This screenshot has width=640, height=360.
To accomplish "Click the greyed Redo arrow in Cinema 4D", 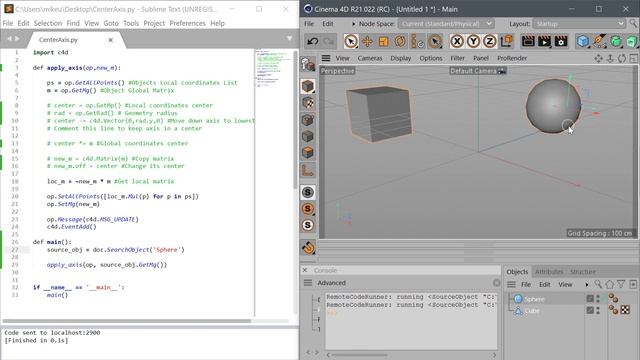I will tap(329, 41).
